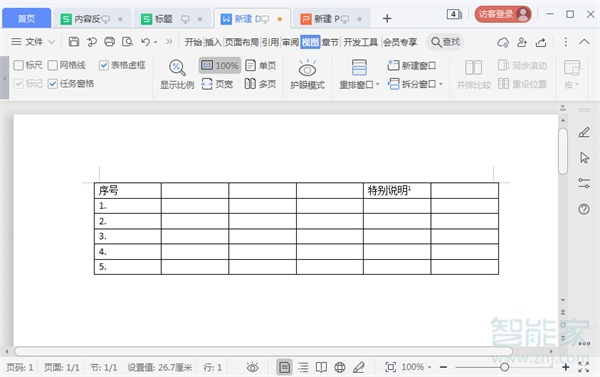600x377 pixels.
Task: Click the zoom slider handle
Action: [x=504, y=367]
